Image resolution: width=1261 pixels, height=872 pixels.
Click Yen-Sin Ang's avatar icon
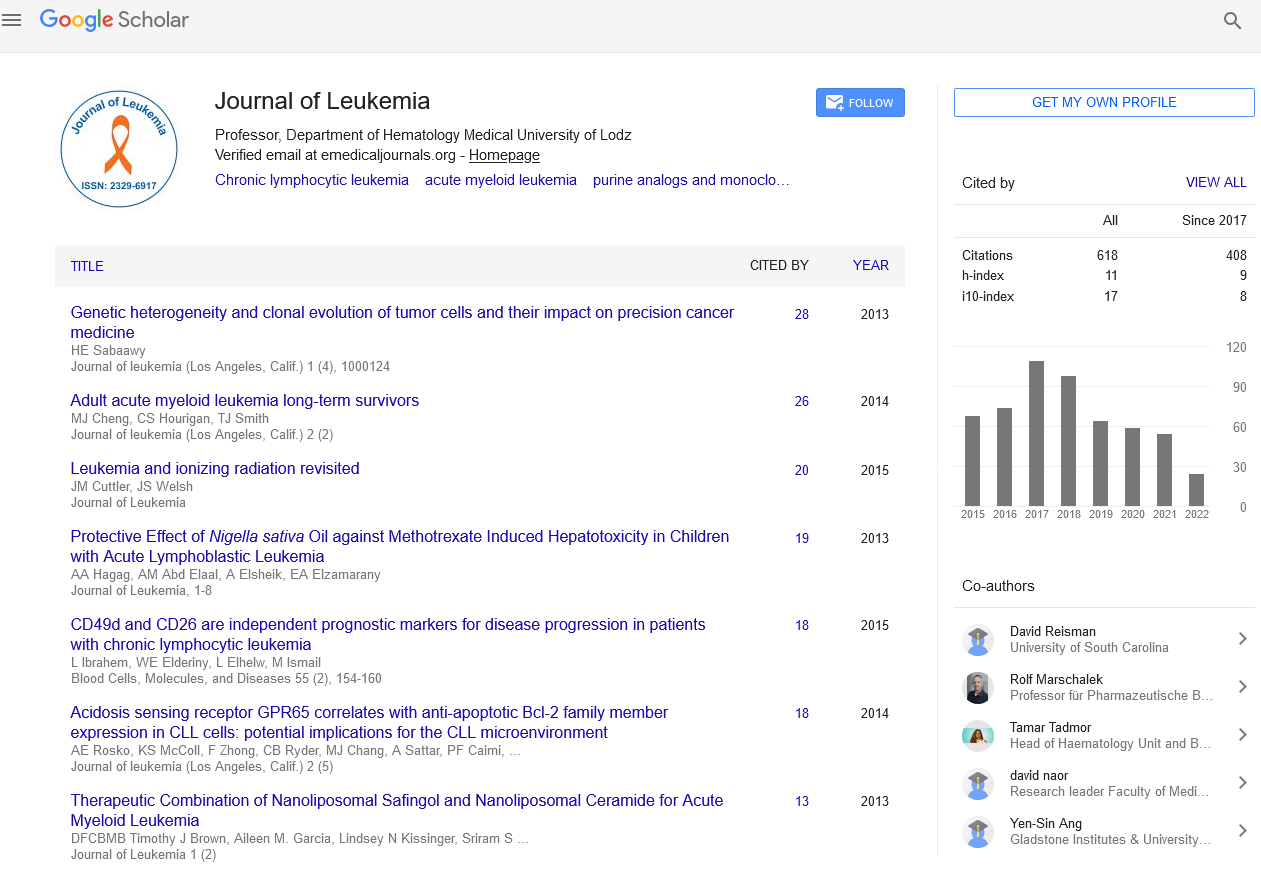pos(977,832)
